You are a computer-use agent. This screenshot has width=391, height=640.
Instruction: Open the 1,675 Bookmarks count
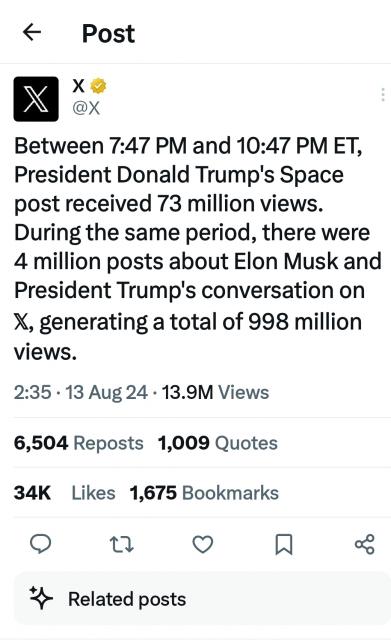(204, 493)
